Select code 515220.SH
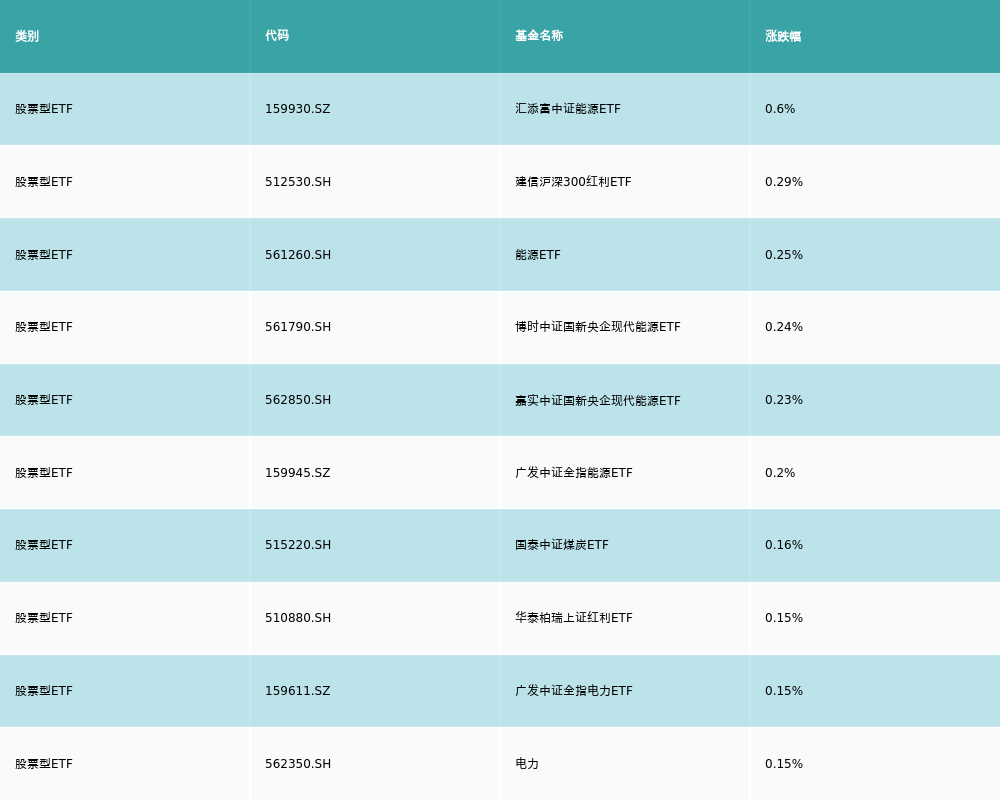 pyautogui.click(x=298, y=545)
